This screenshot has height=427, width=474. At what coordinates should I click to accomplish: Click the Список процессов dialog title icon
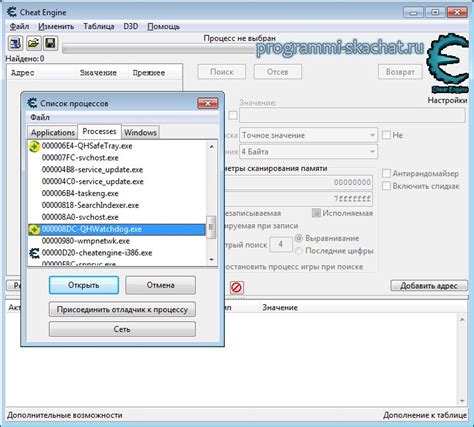(32, 103)
